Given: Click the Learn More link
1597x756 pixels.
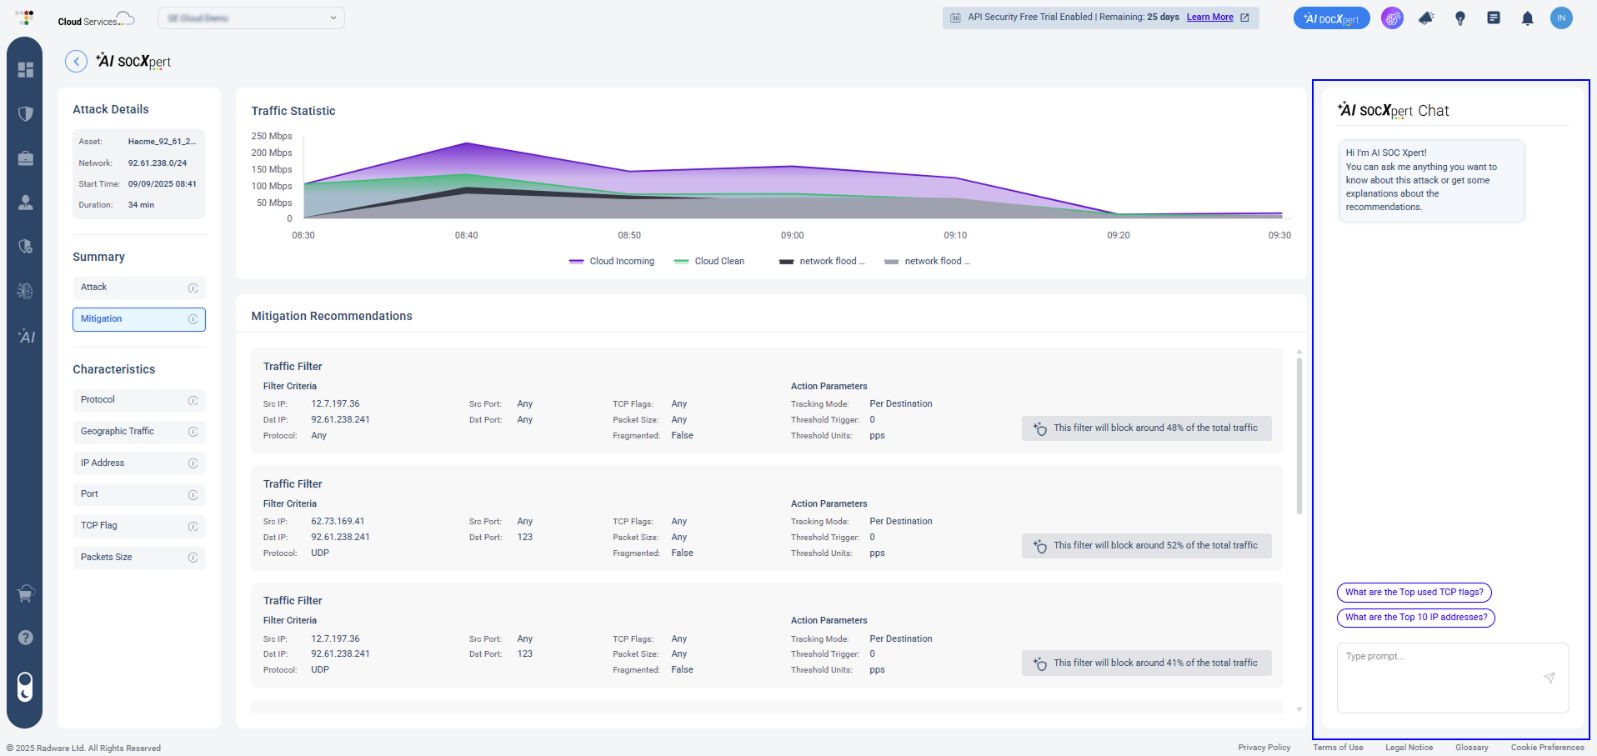Looking at the screenshot, I should tap(1210, 17).
